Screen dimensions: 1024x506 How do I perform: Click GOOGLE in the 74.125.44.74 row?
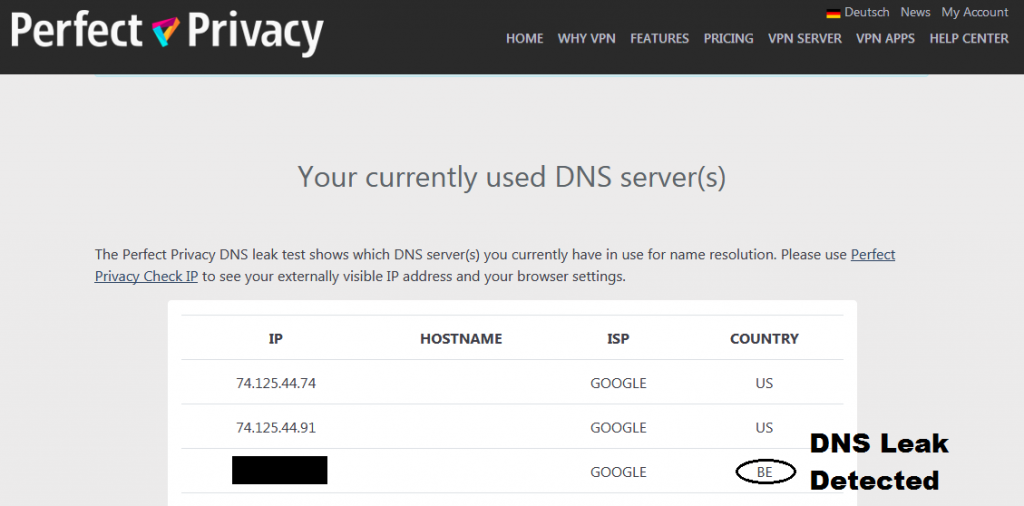[618, 383]
